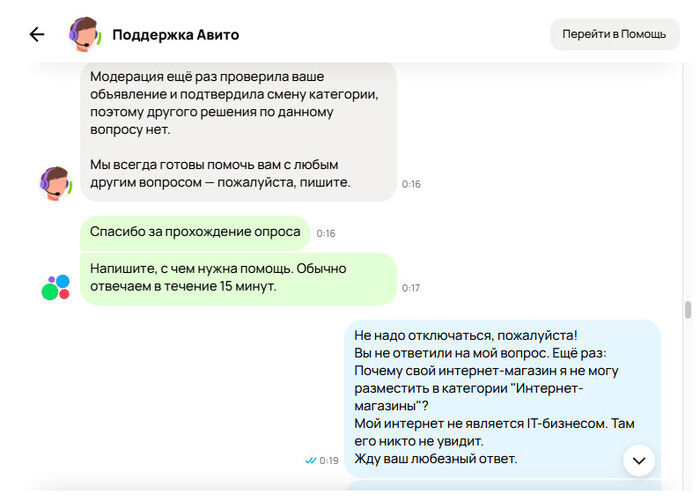700x501 pixels.
Task: Click the colorful Avito logo avatar
Action: [55, 288]
